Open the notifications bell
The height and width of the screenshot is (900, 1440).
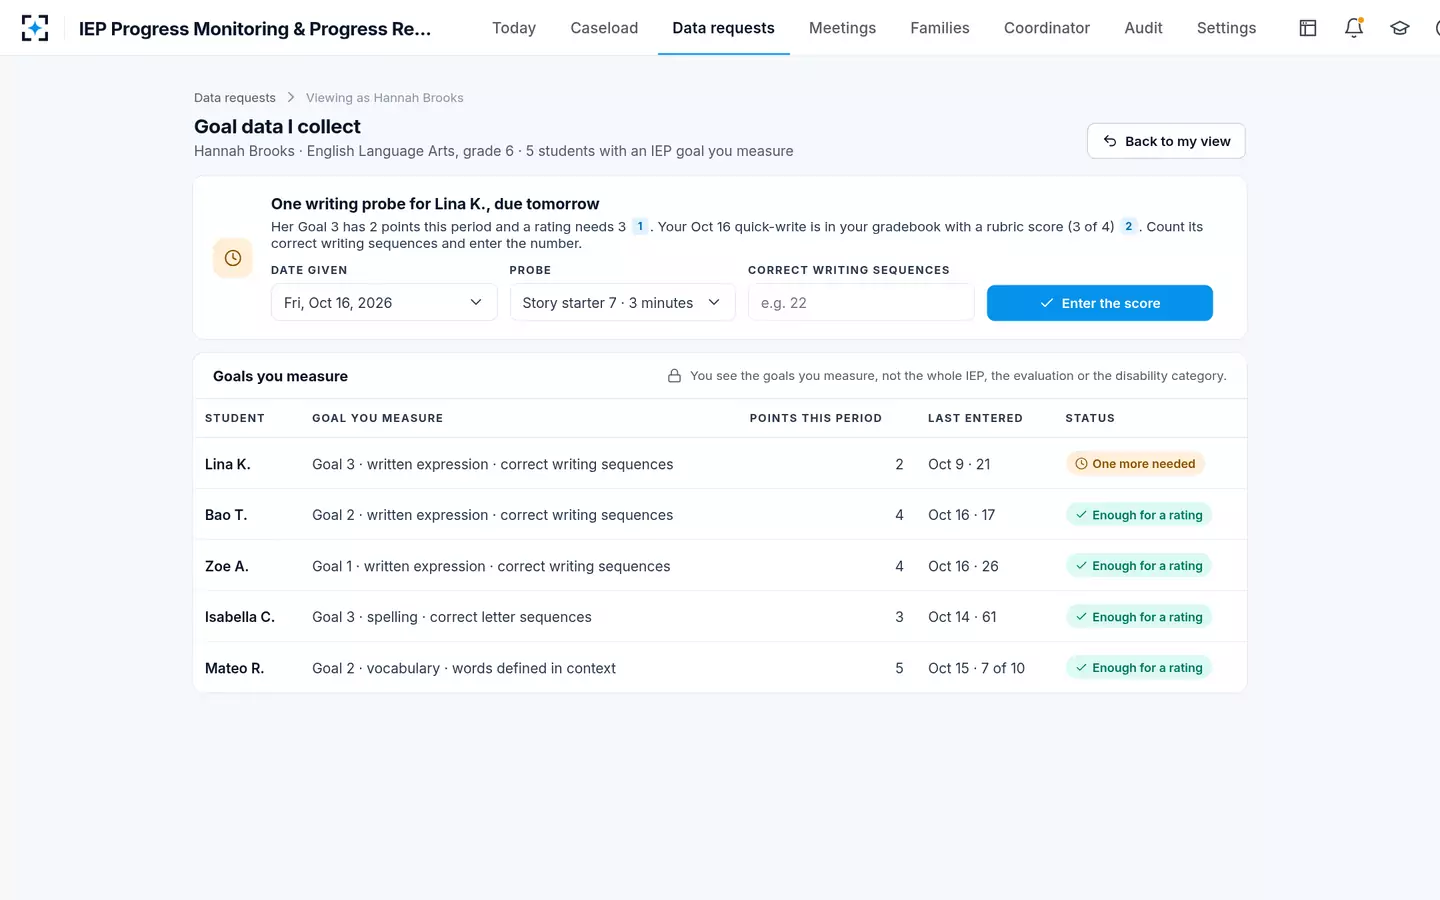pos(1354,28)
